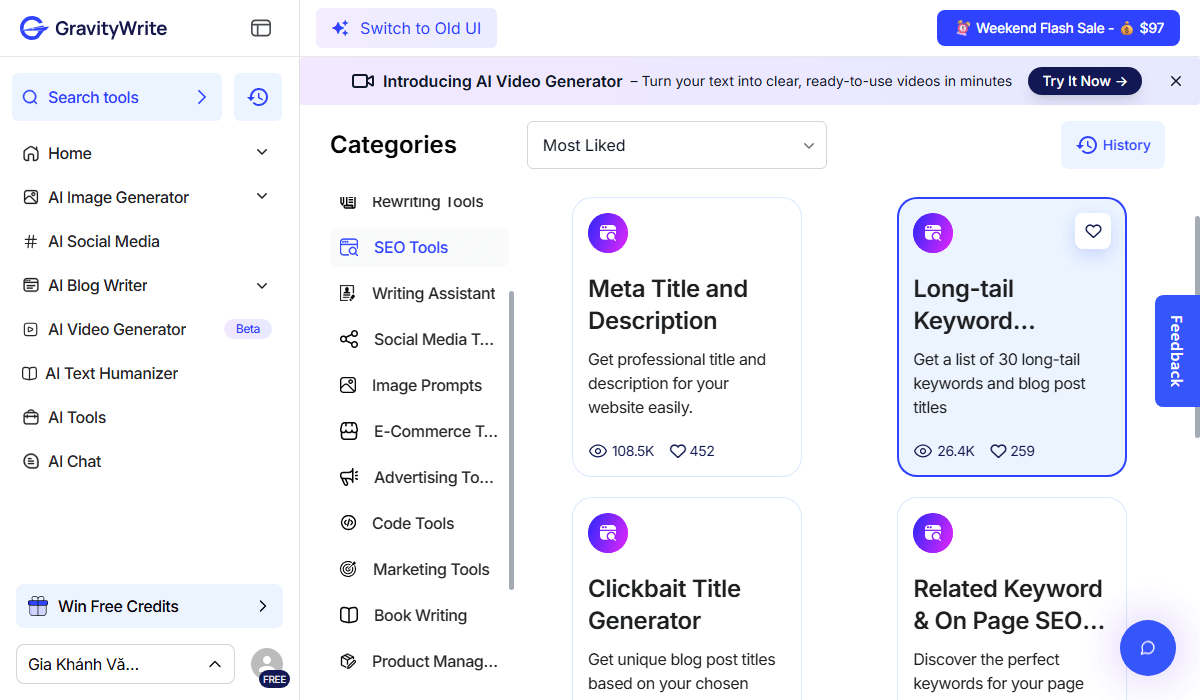Toggle like on Long-tail Keyword's 259 count
Viewport: 1200px width, 700px height.
[998, 451]
